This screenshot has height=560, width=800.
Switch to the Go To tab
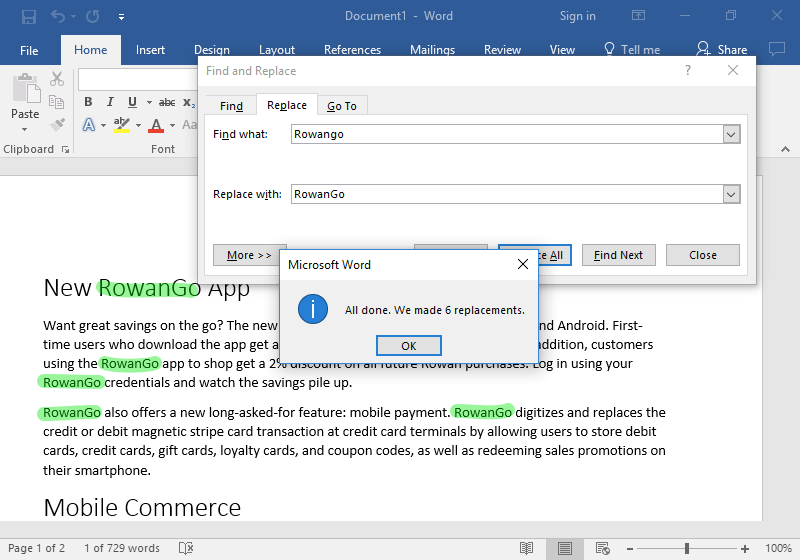coord(342,106)
